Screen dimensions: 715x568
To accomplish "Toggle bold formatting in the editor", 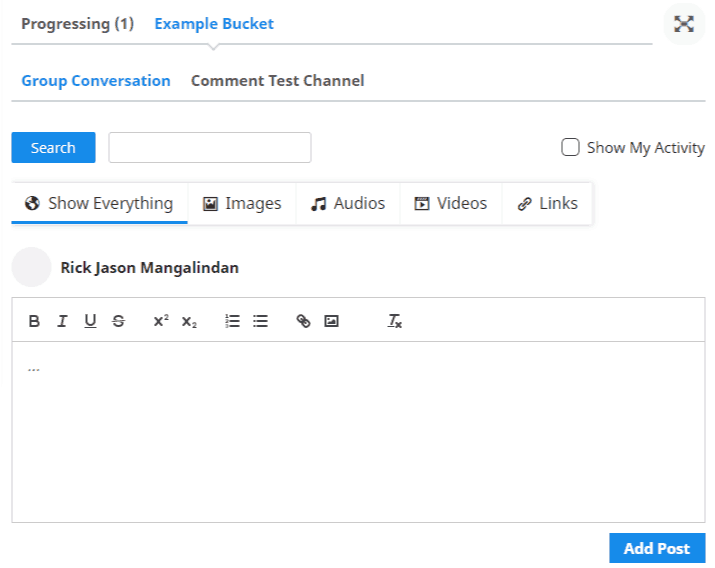I will coord(34,321).
